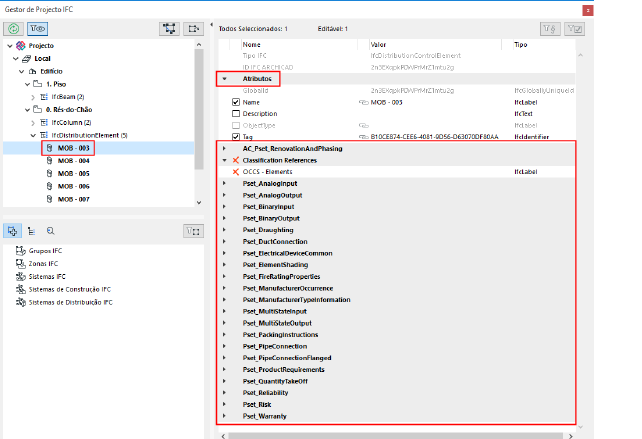Select MOB - 007 in the tree
The height and width of the screenshot is (439, 642).
(73, 199)
